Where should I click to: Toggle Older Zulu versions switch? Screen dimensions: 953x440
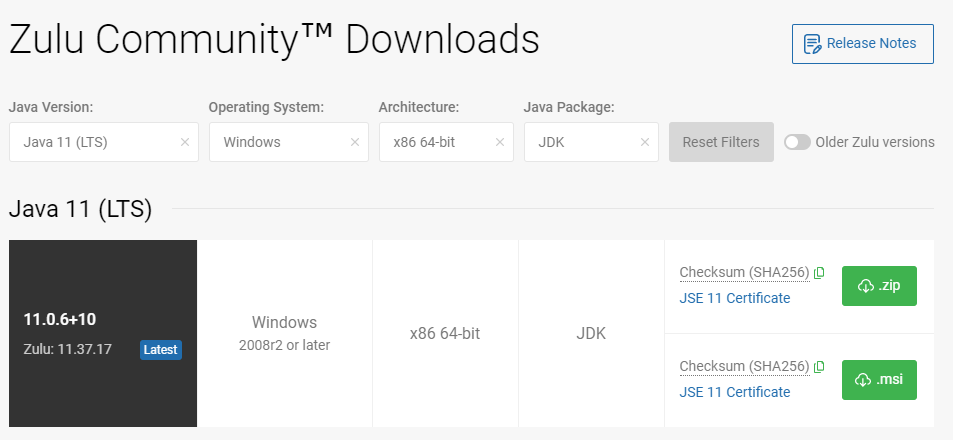click(797, 142)
